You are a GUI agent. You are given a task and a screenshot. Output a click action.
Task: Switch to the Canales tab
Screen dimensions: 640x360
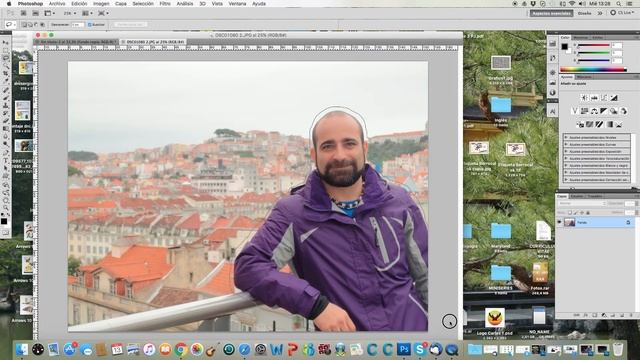tap(577, 196)
